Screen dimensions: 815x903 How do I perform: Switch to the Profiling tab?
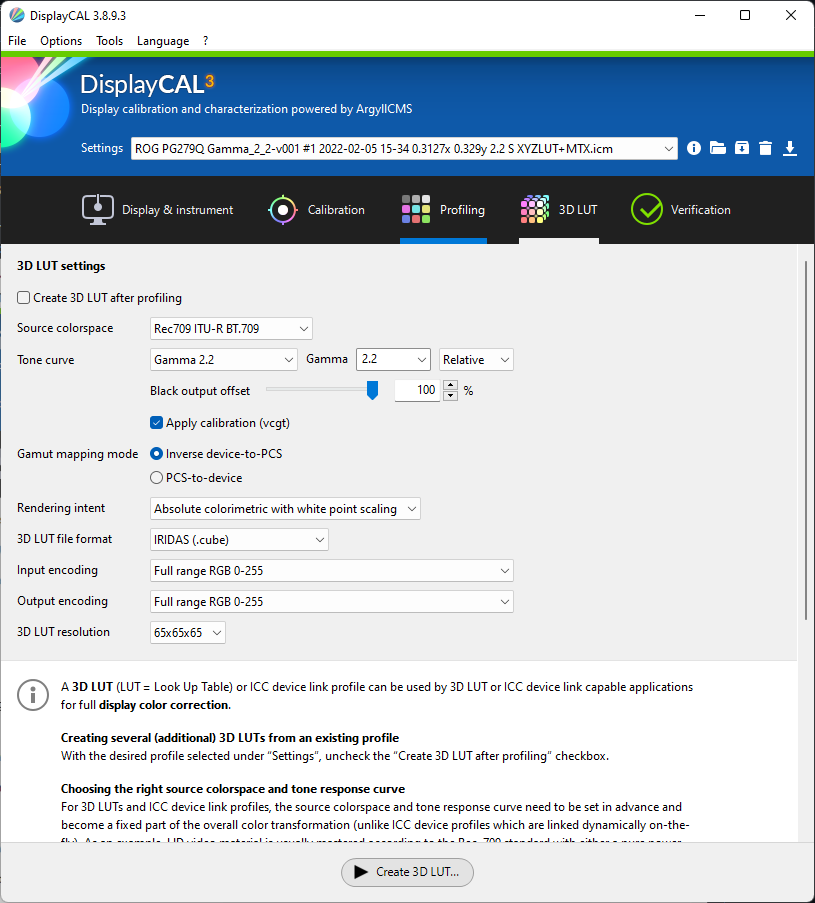(x=443, y=210)
